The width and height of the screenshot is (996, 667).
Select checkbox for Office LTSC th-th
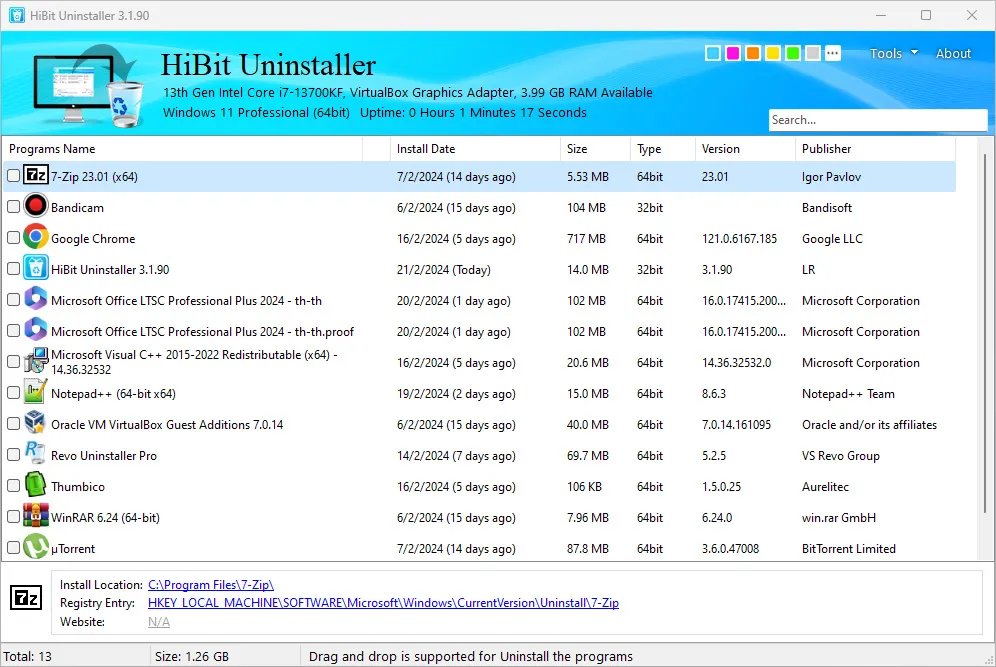click(x=13, y=299)
